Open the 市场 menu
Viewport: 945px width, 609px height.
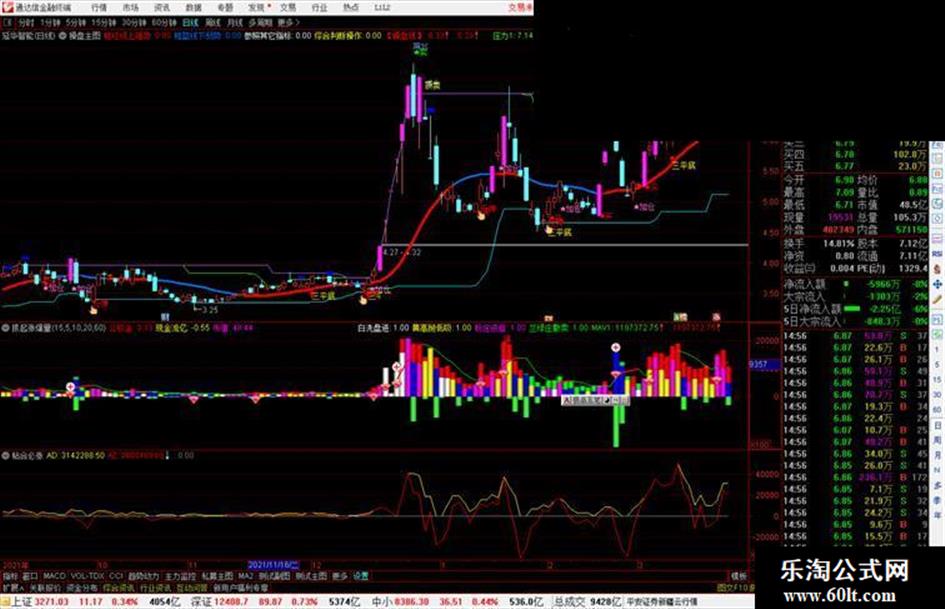pyautogui.click(x=130, y=8)
